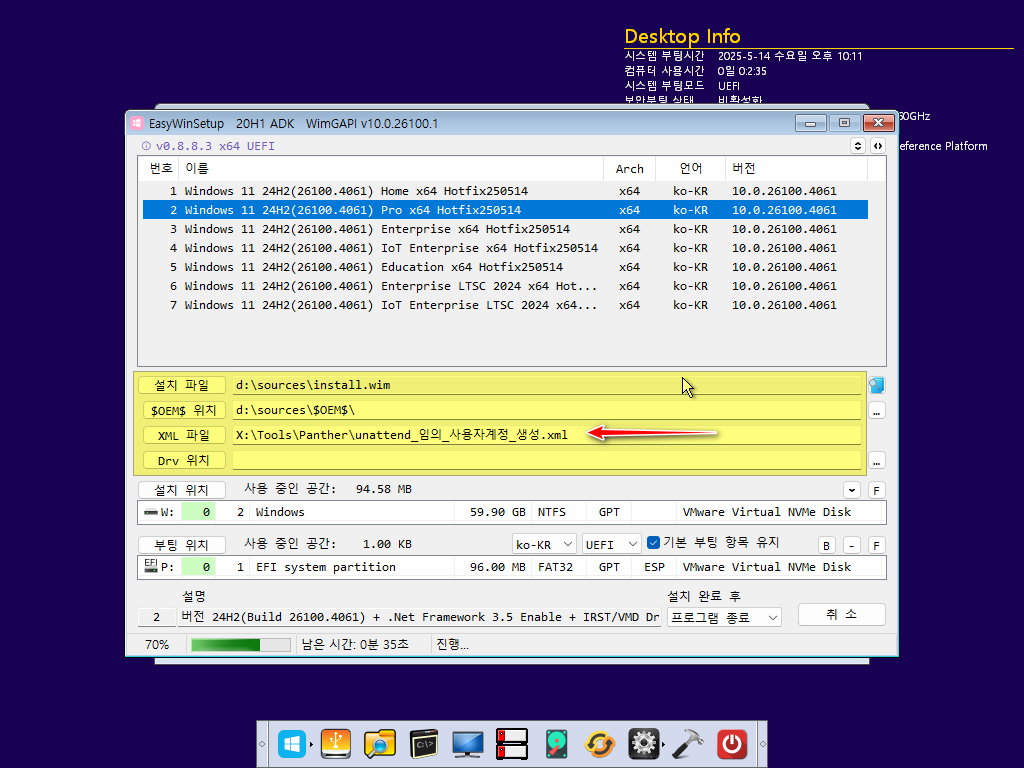Viewport: 1024px width, 768px height.
Task: Click the dock's right edge handle
Action: [x=762, y=744]
